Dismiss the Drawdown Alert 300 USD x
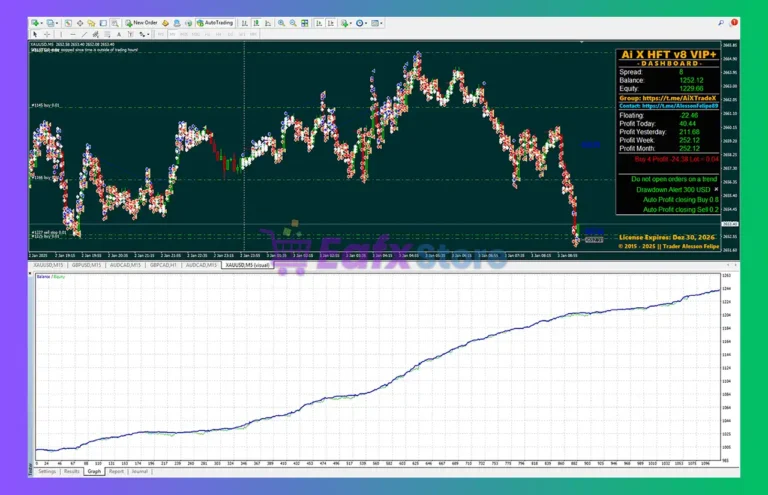 pyautogui.click(x=716, y=189)
